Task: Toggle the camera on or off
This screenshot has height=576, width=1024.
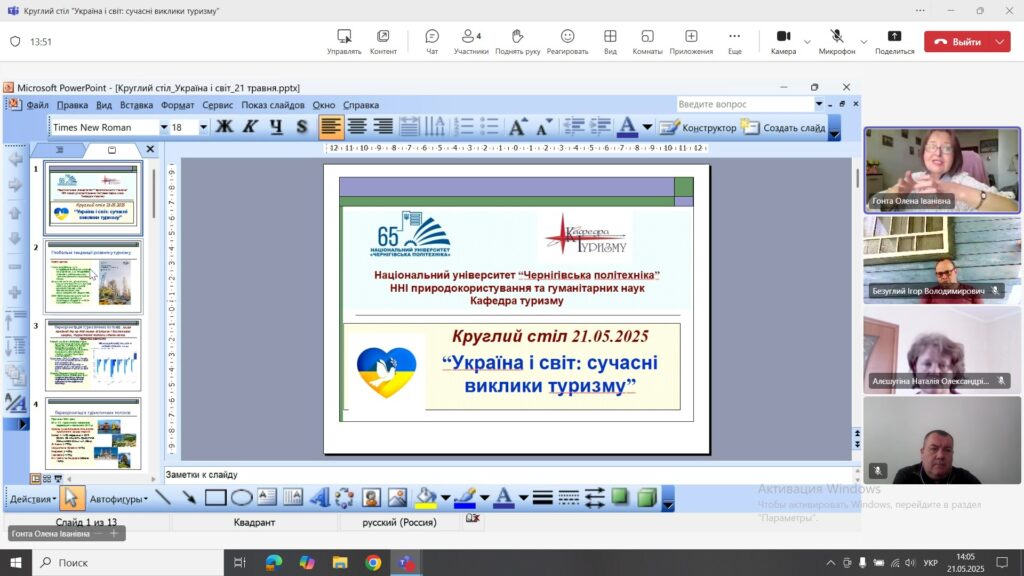Action: [781, 41]
